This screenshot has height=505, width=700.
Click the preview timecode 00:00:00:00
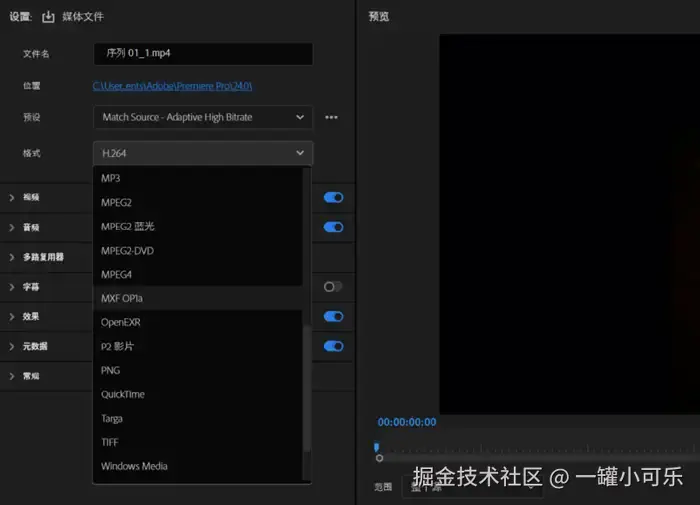(x=407, y=422)
